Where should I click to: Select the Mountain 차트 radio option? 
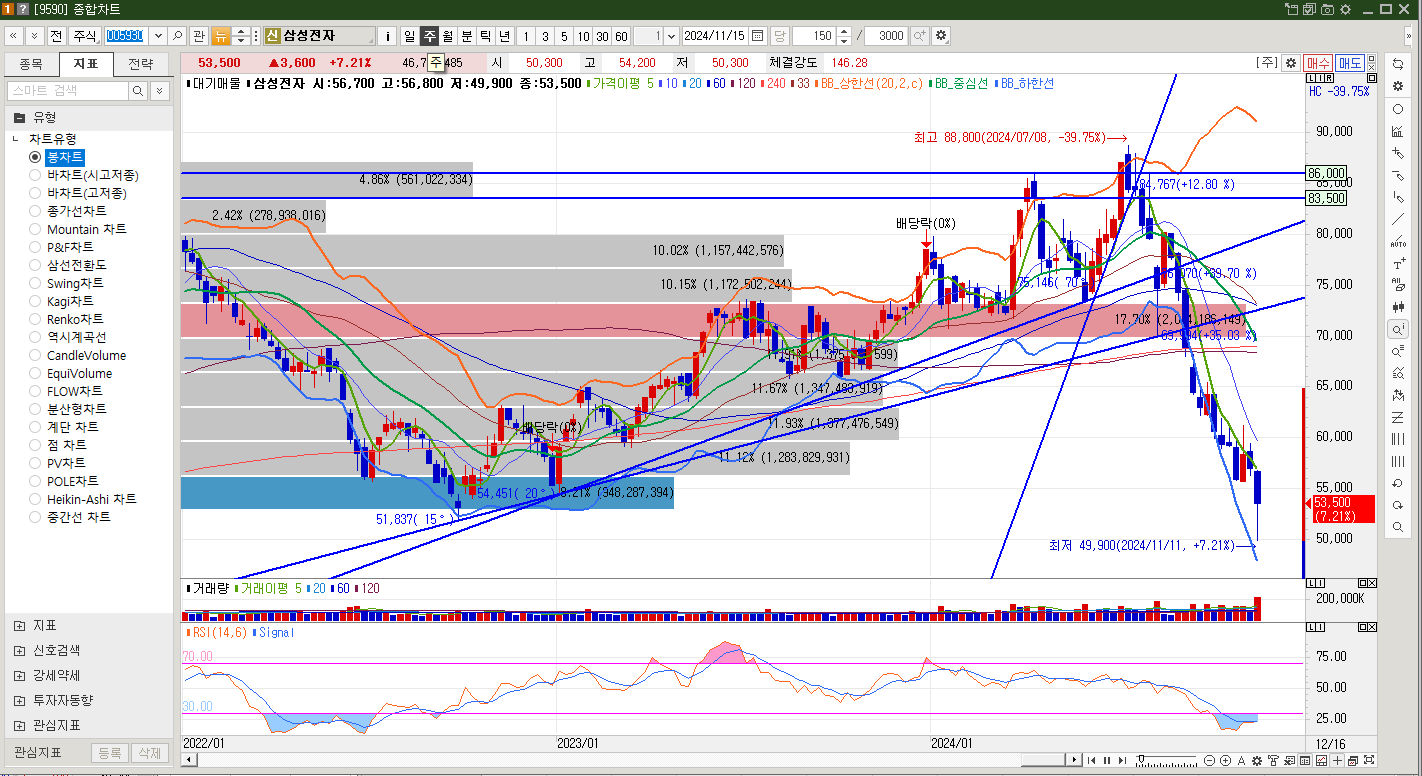point(35,229)
